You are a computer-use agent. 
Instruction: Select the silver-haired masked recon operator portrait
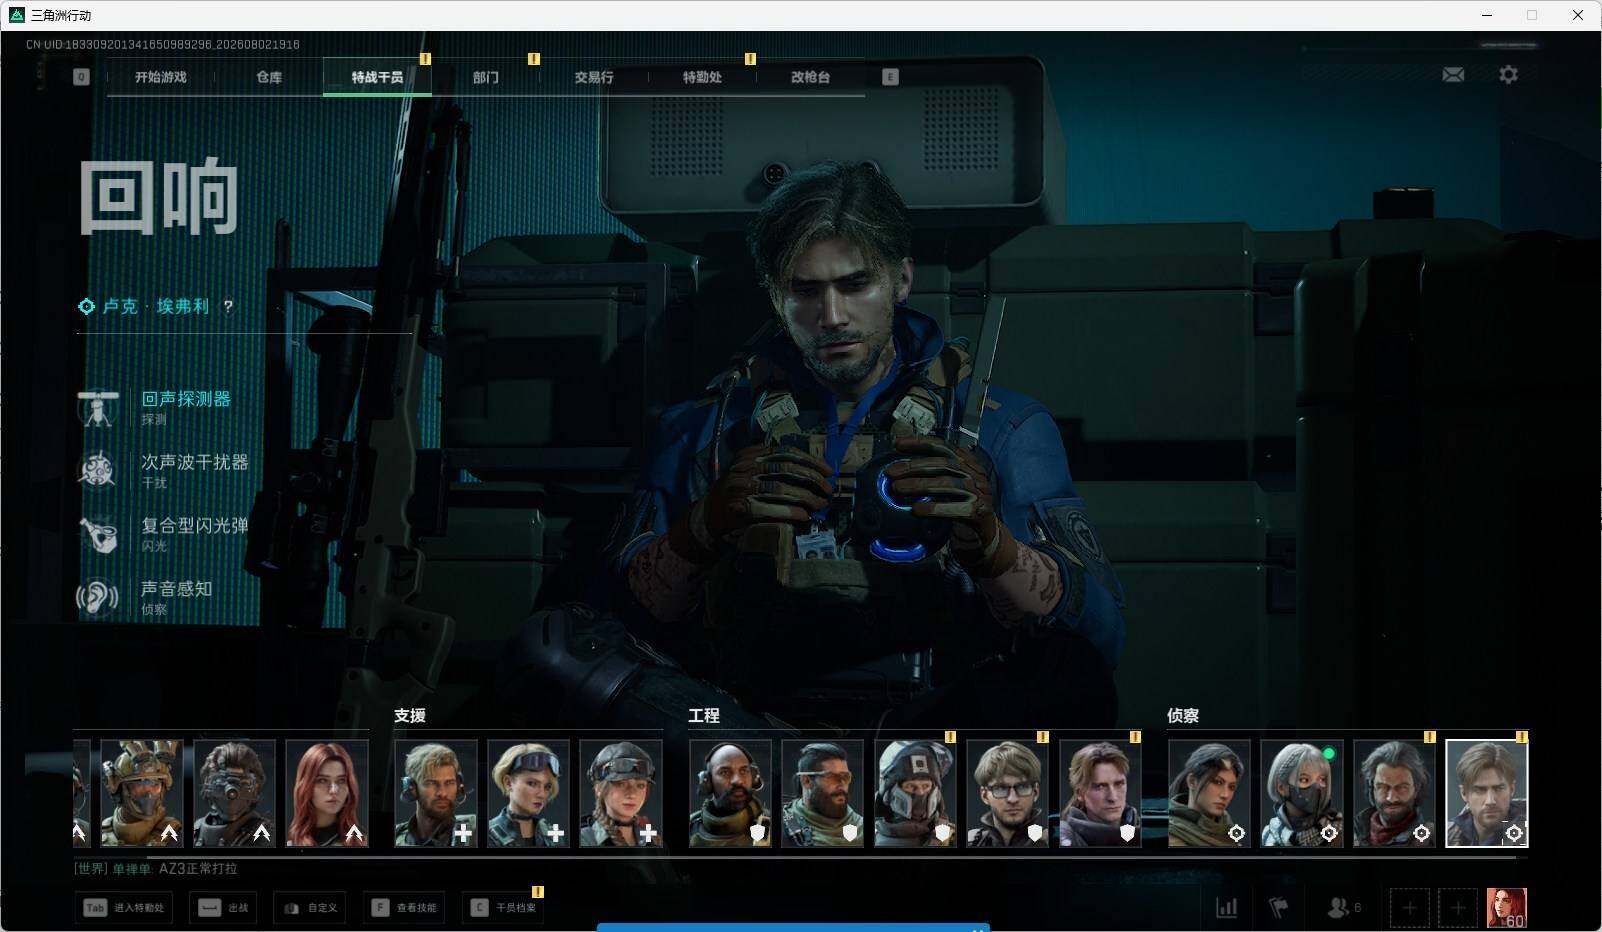1301,793
